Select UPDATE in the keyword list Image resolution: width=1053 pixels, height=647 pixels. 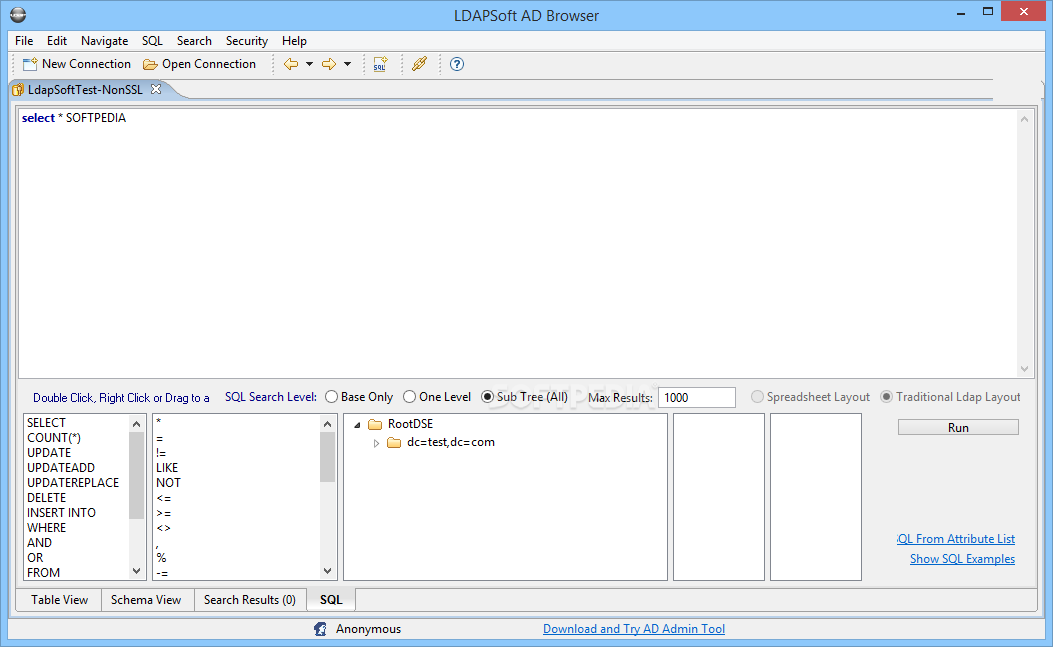(x=49, y=453)
